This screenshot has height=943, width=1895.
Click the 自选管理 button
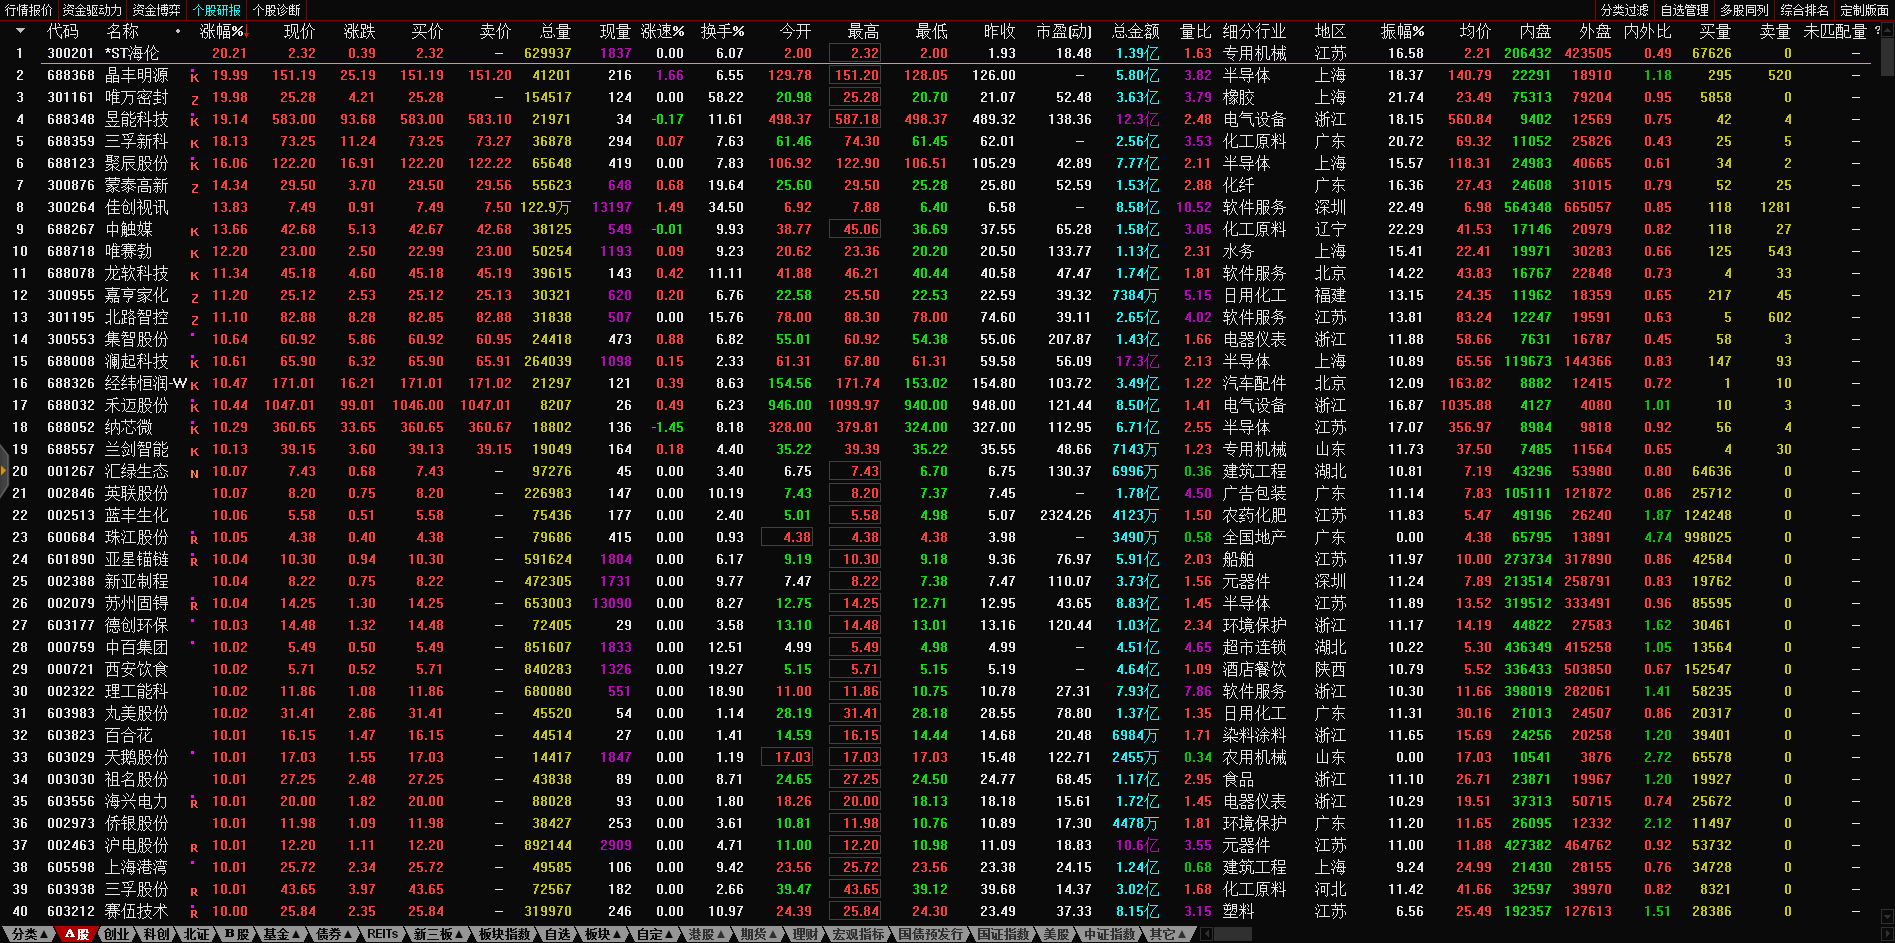(1684, 10)
